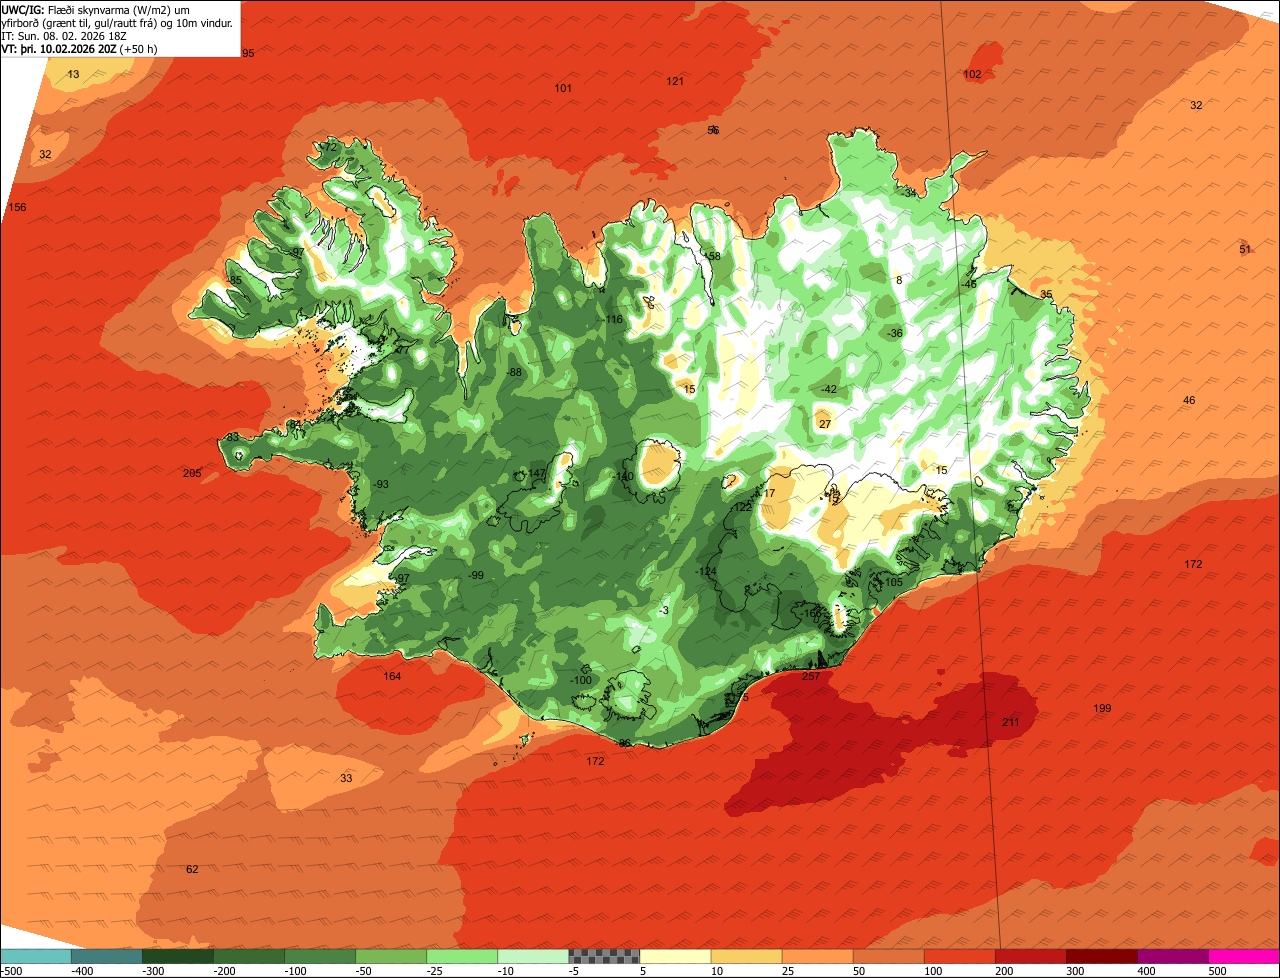Click the light teal -500 to -400 legend swatch
The width and height of the screenshot is (1280, 978).
(35, 956)
